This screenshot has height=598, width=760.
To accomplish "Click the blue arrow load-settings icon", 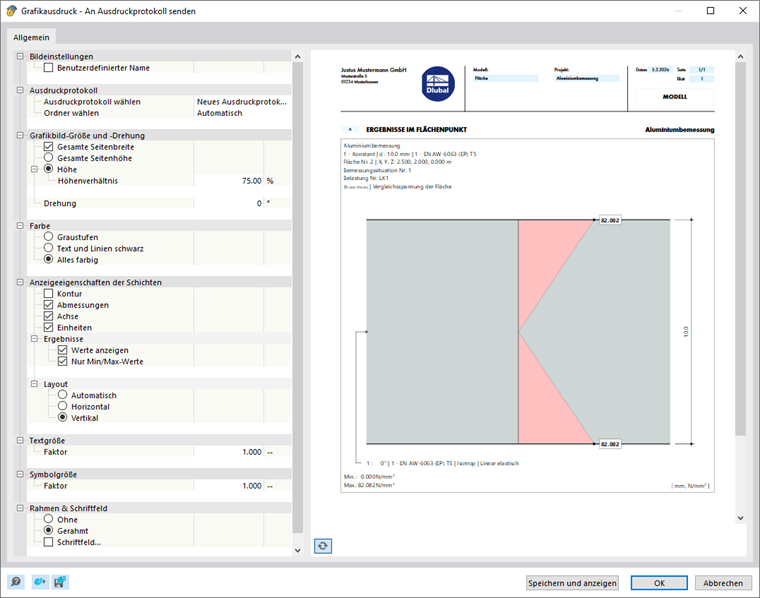I will [x=40, y=582].
